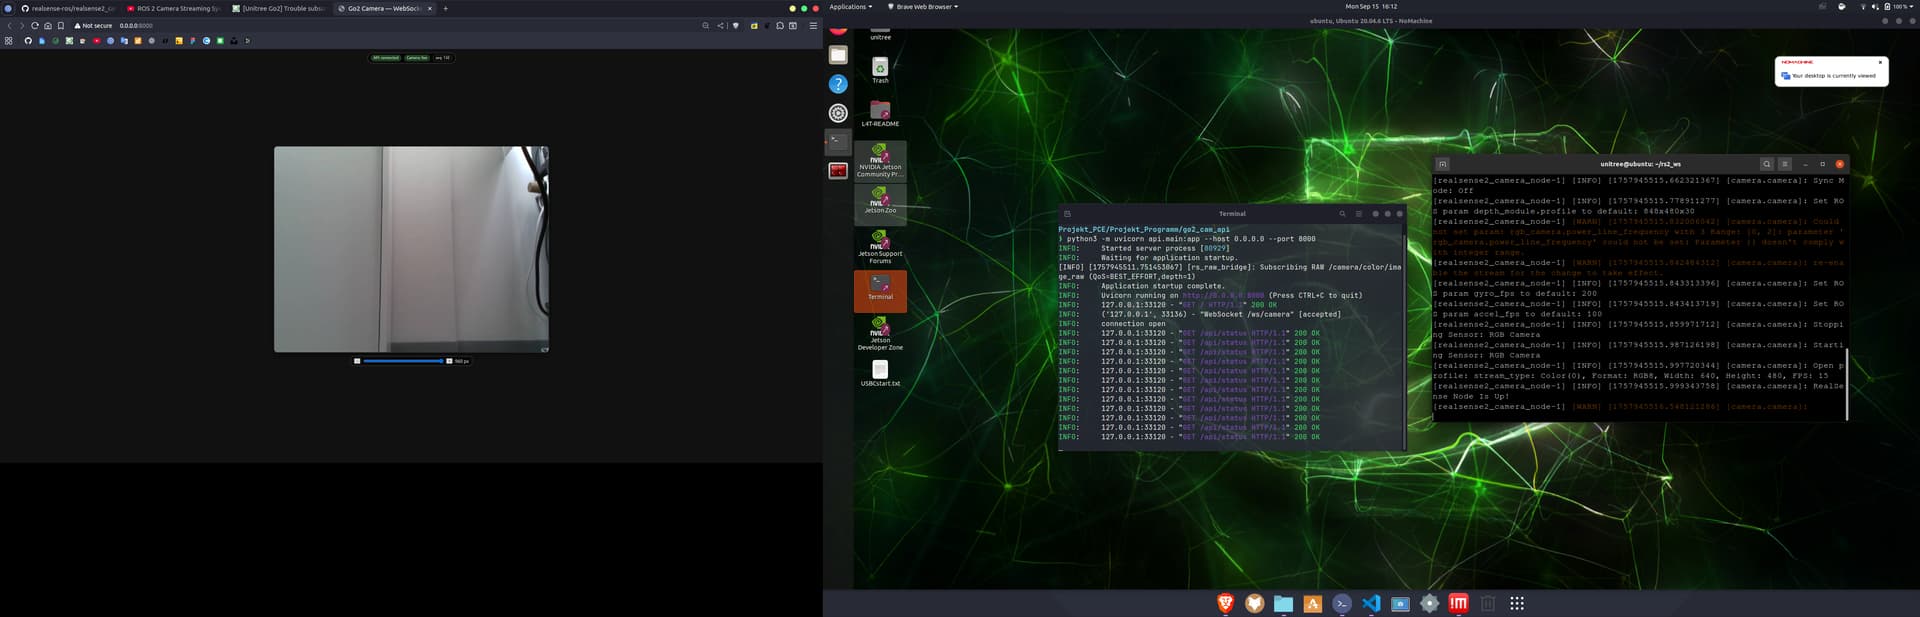
Task: Open the Trash desktop icon
Action: click(880, 68)
